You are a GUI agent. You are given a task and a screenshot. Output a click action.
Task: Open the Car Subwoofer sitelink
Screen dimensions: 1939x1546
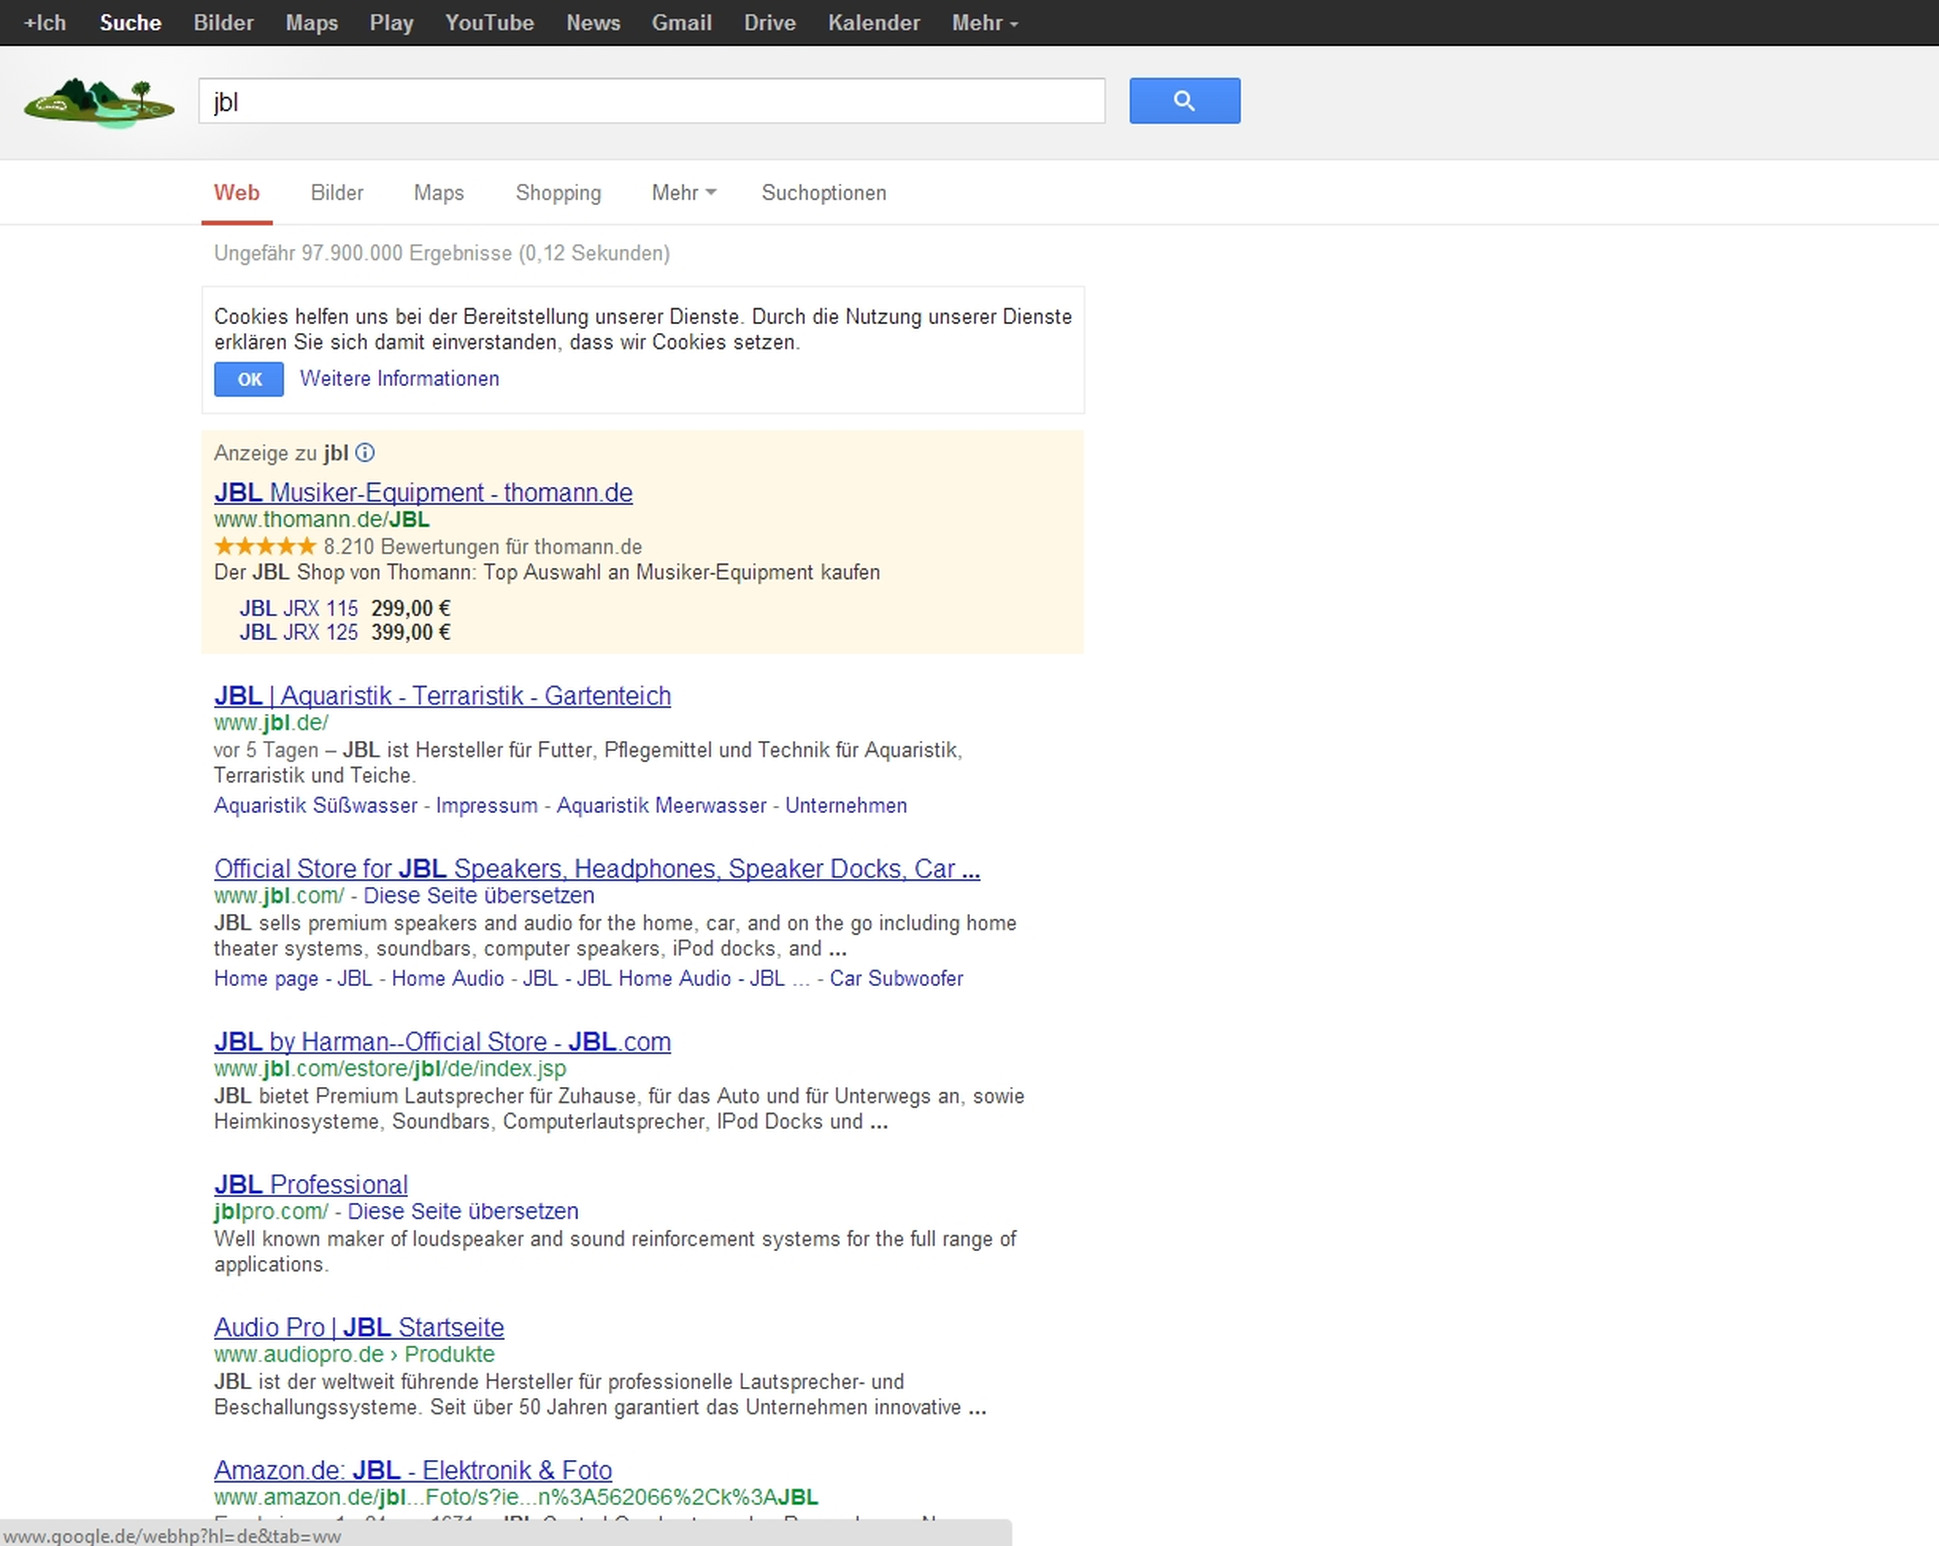896,978
